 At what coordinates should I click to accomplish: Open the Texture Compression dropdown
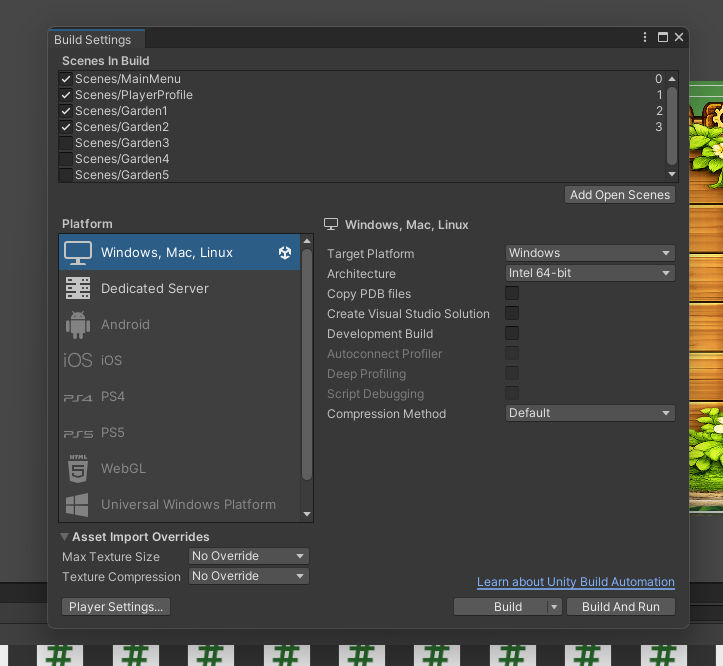(249, 576)
